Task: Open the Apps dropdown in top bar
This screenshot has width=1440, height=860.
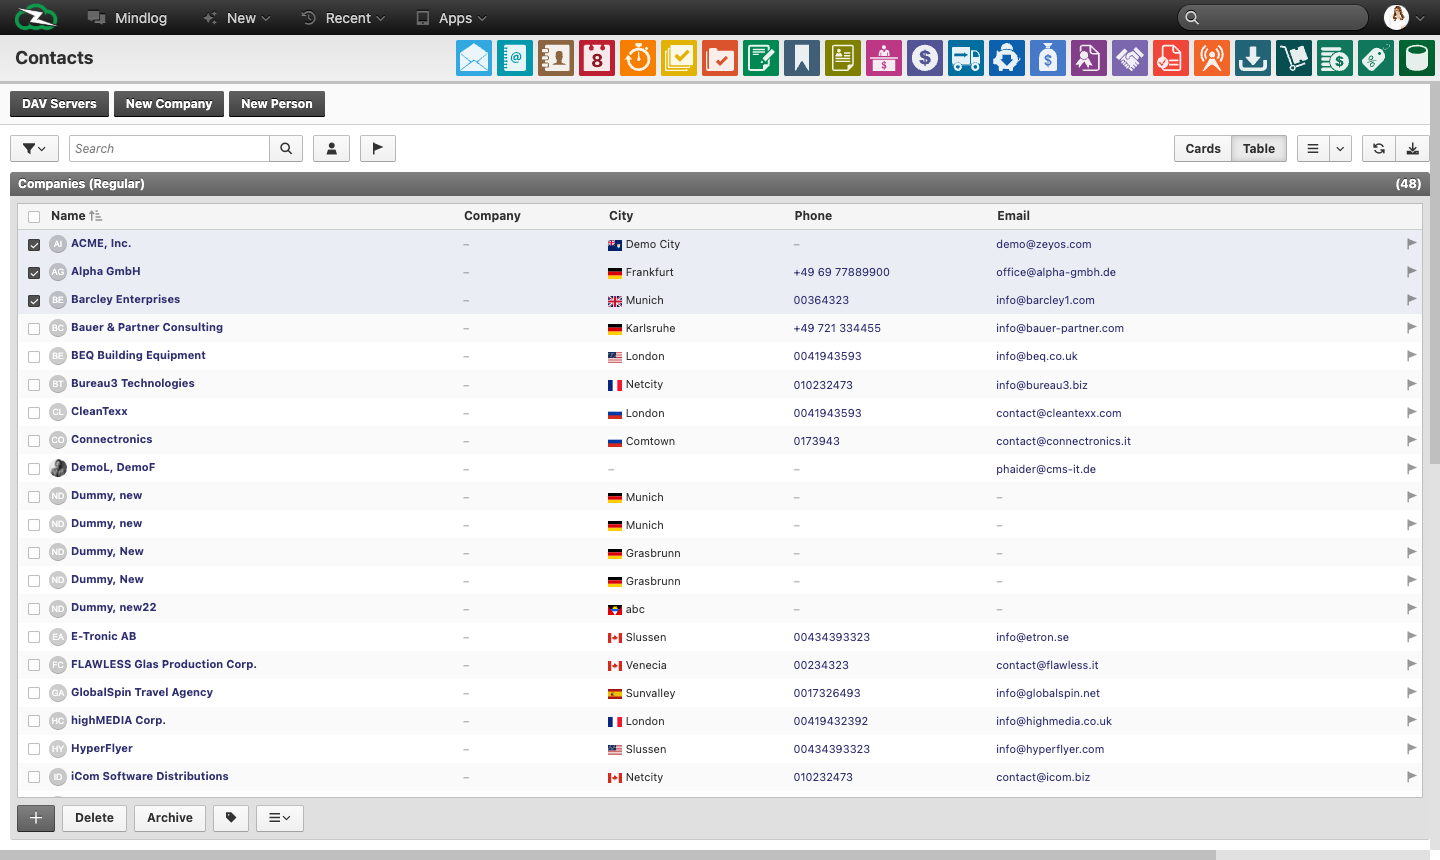Action: click(x=451, y=18)
